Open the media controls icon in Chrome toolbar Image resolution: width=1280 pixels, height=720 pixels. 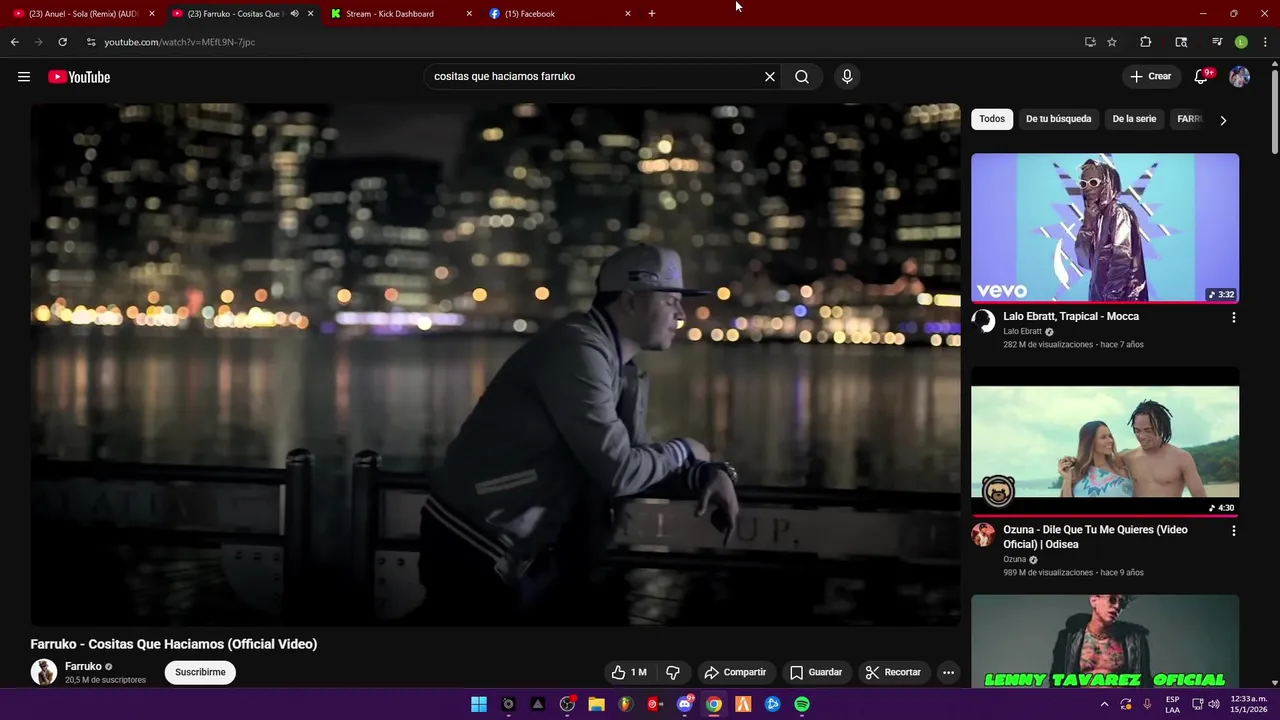click(x=1217, y=42)
